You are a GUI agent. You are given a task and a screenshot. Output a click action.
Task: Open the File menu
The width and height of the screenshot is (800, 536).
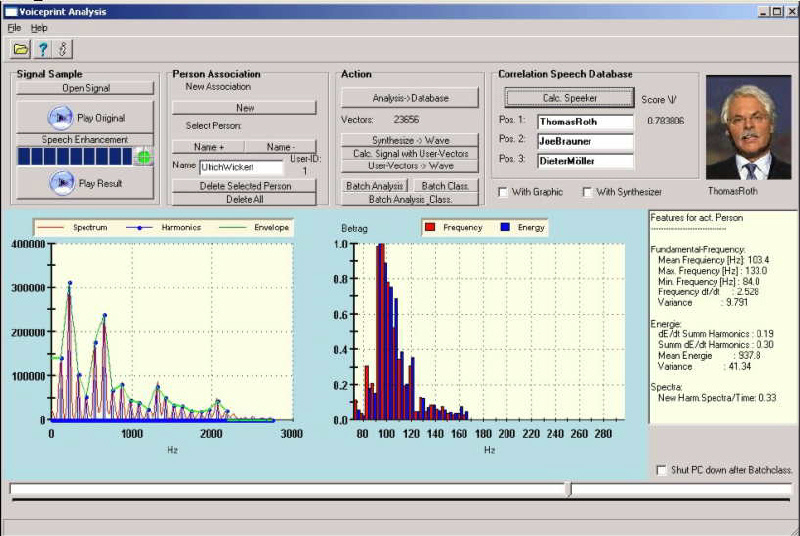pyautogui.click(x=14, y=28)
